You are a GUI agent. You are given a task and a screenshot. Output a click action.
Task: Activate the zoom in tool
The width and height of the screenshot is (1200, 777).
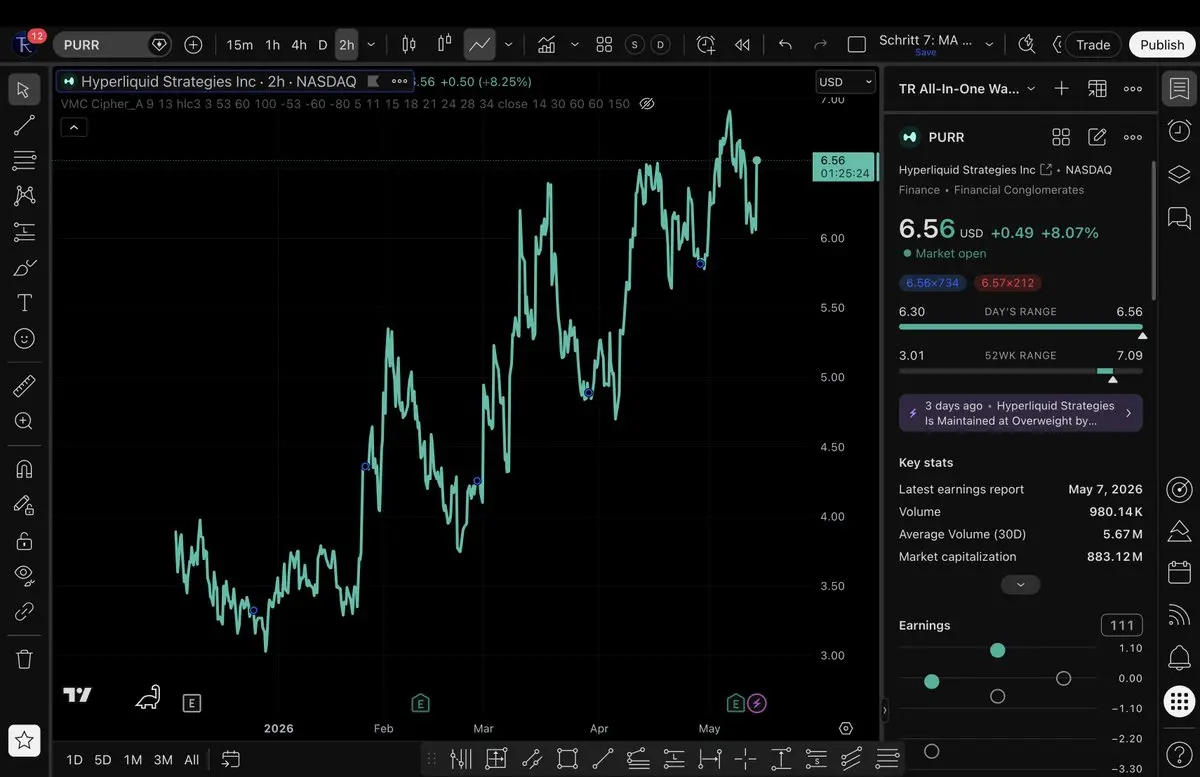tap(24, 421)
